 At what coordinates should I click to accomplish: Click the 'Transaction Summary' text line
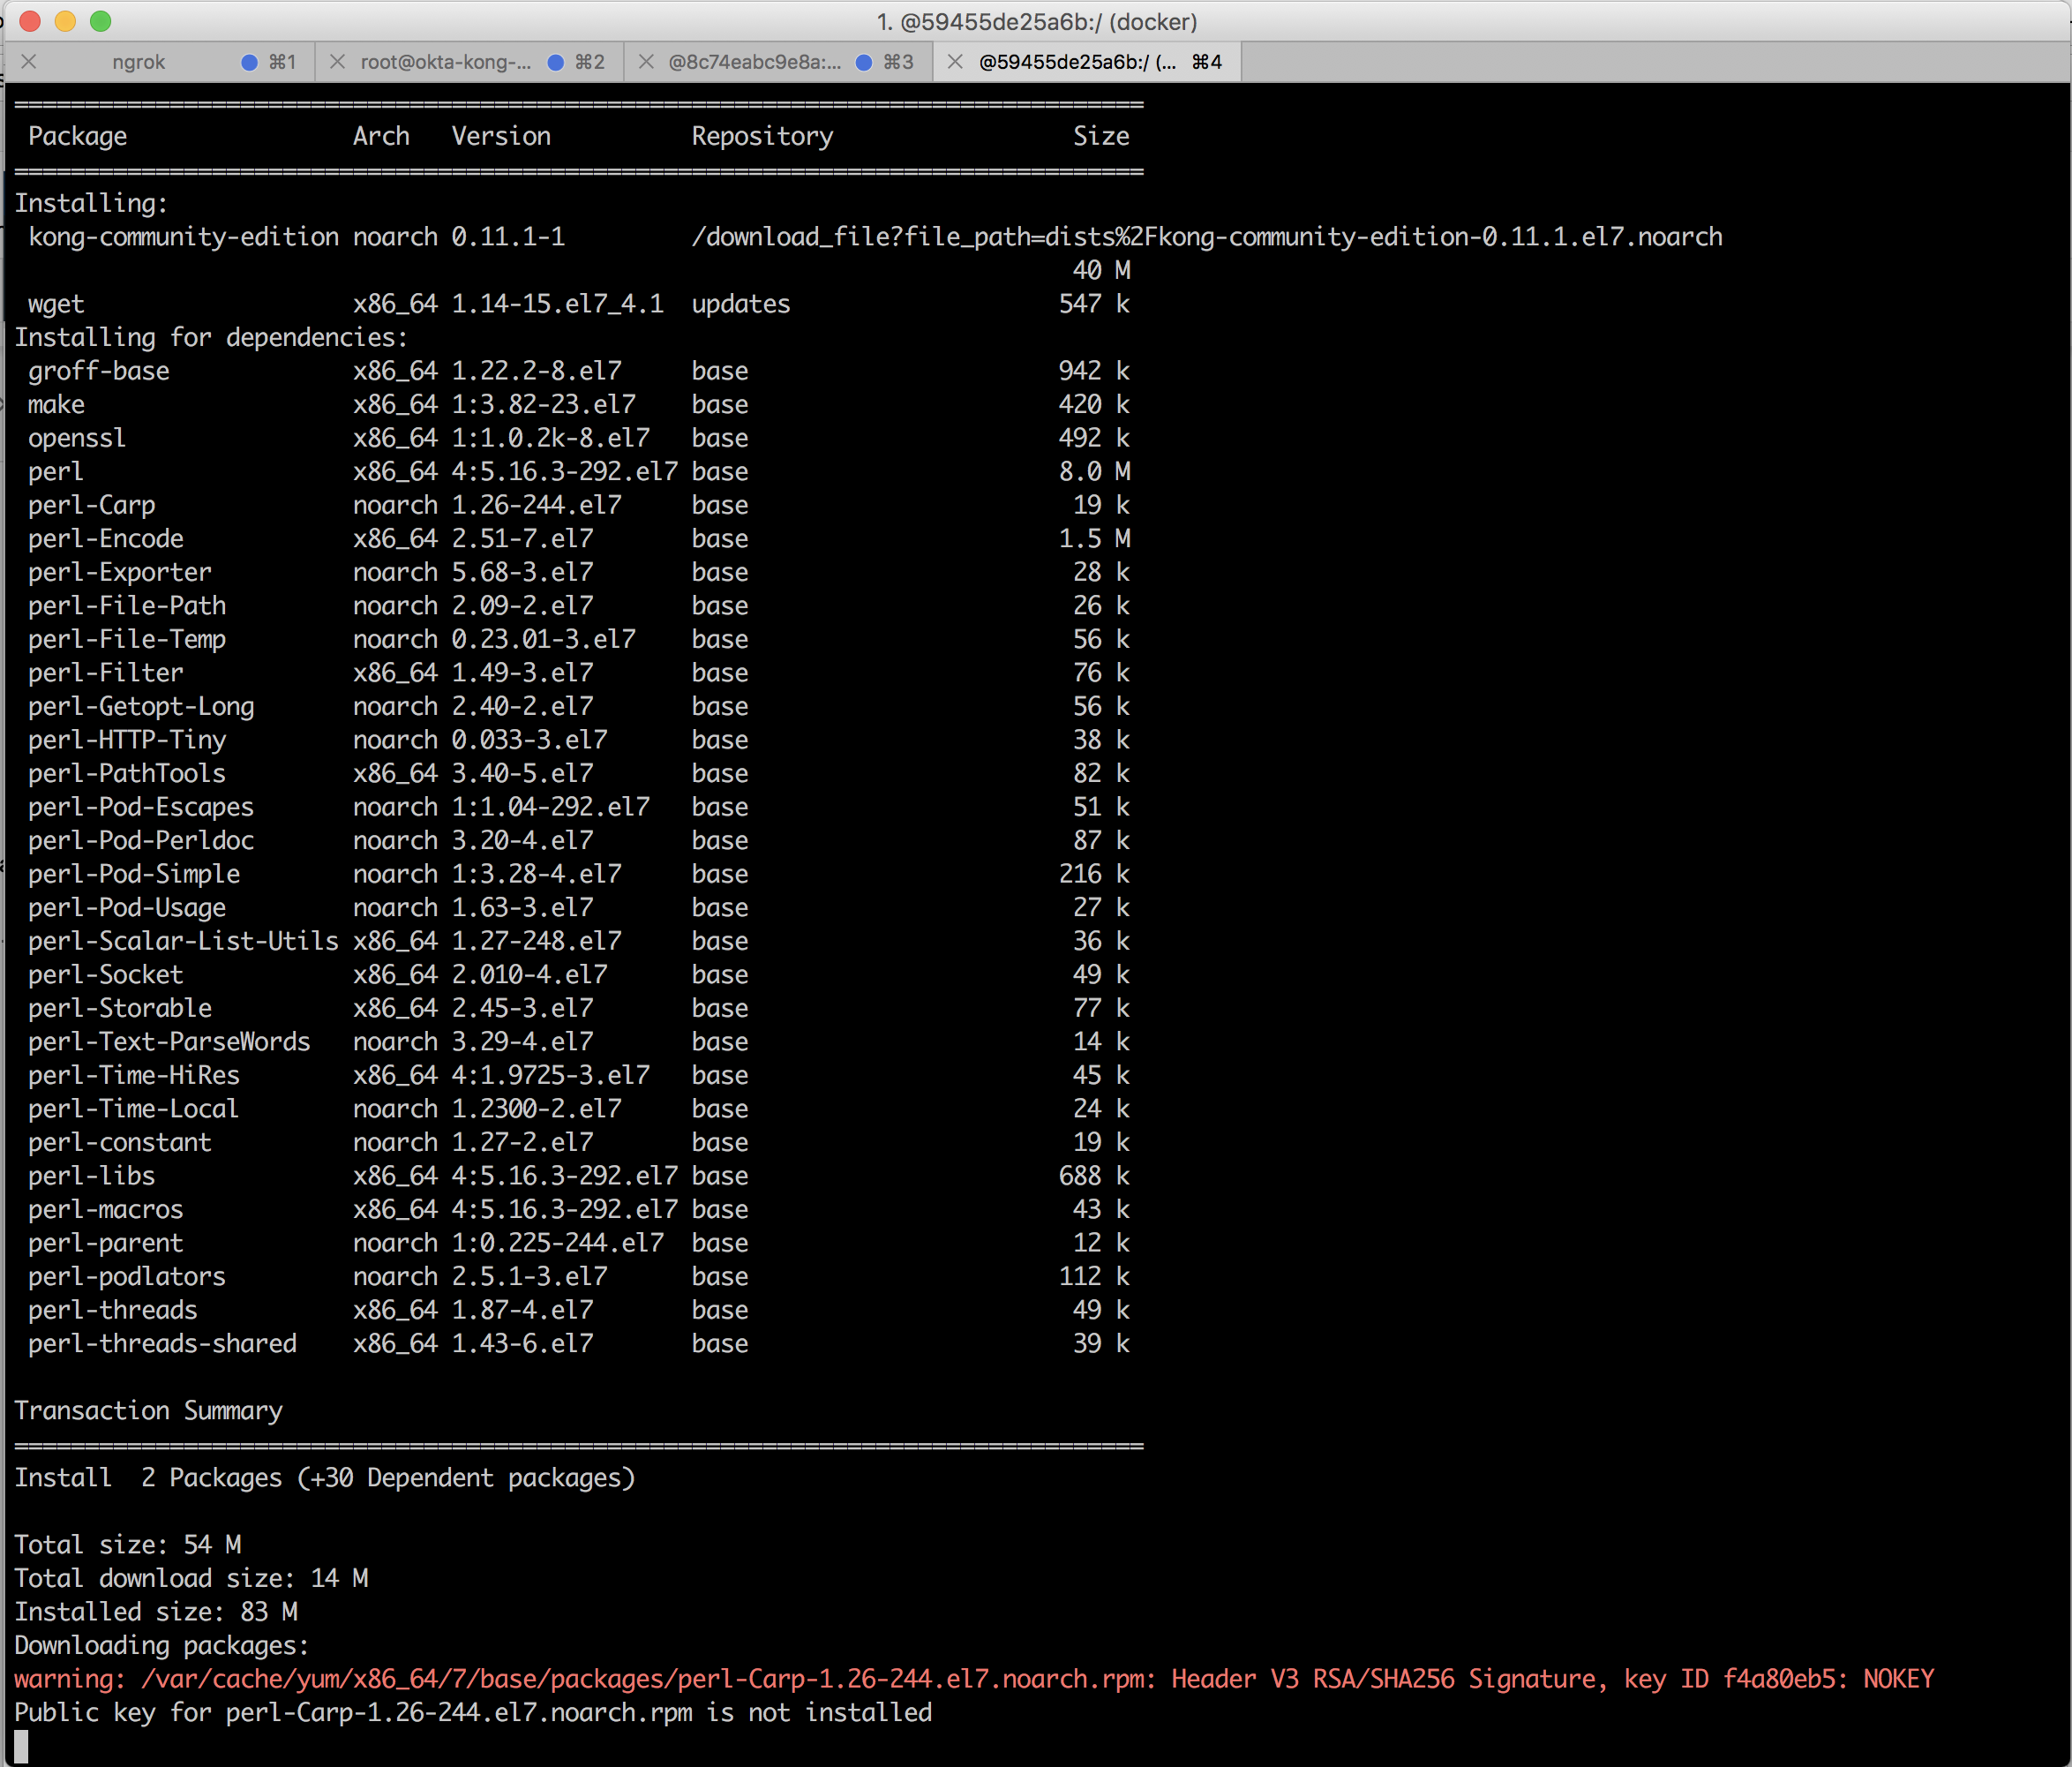coord(148,1410)
